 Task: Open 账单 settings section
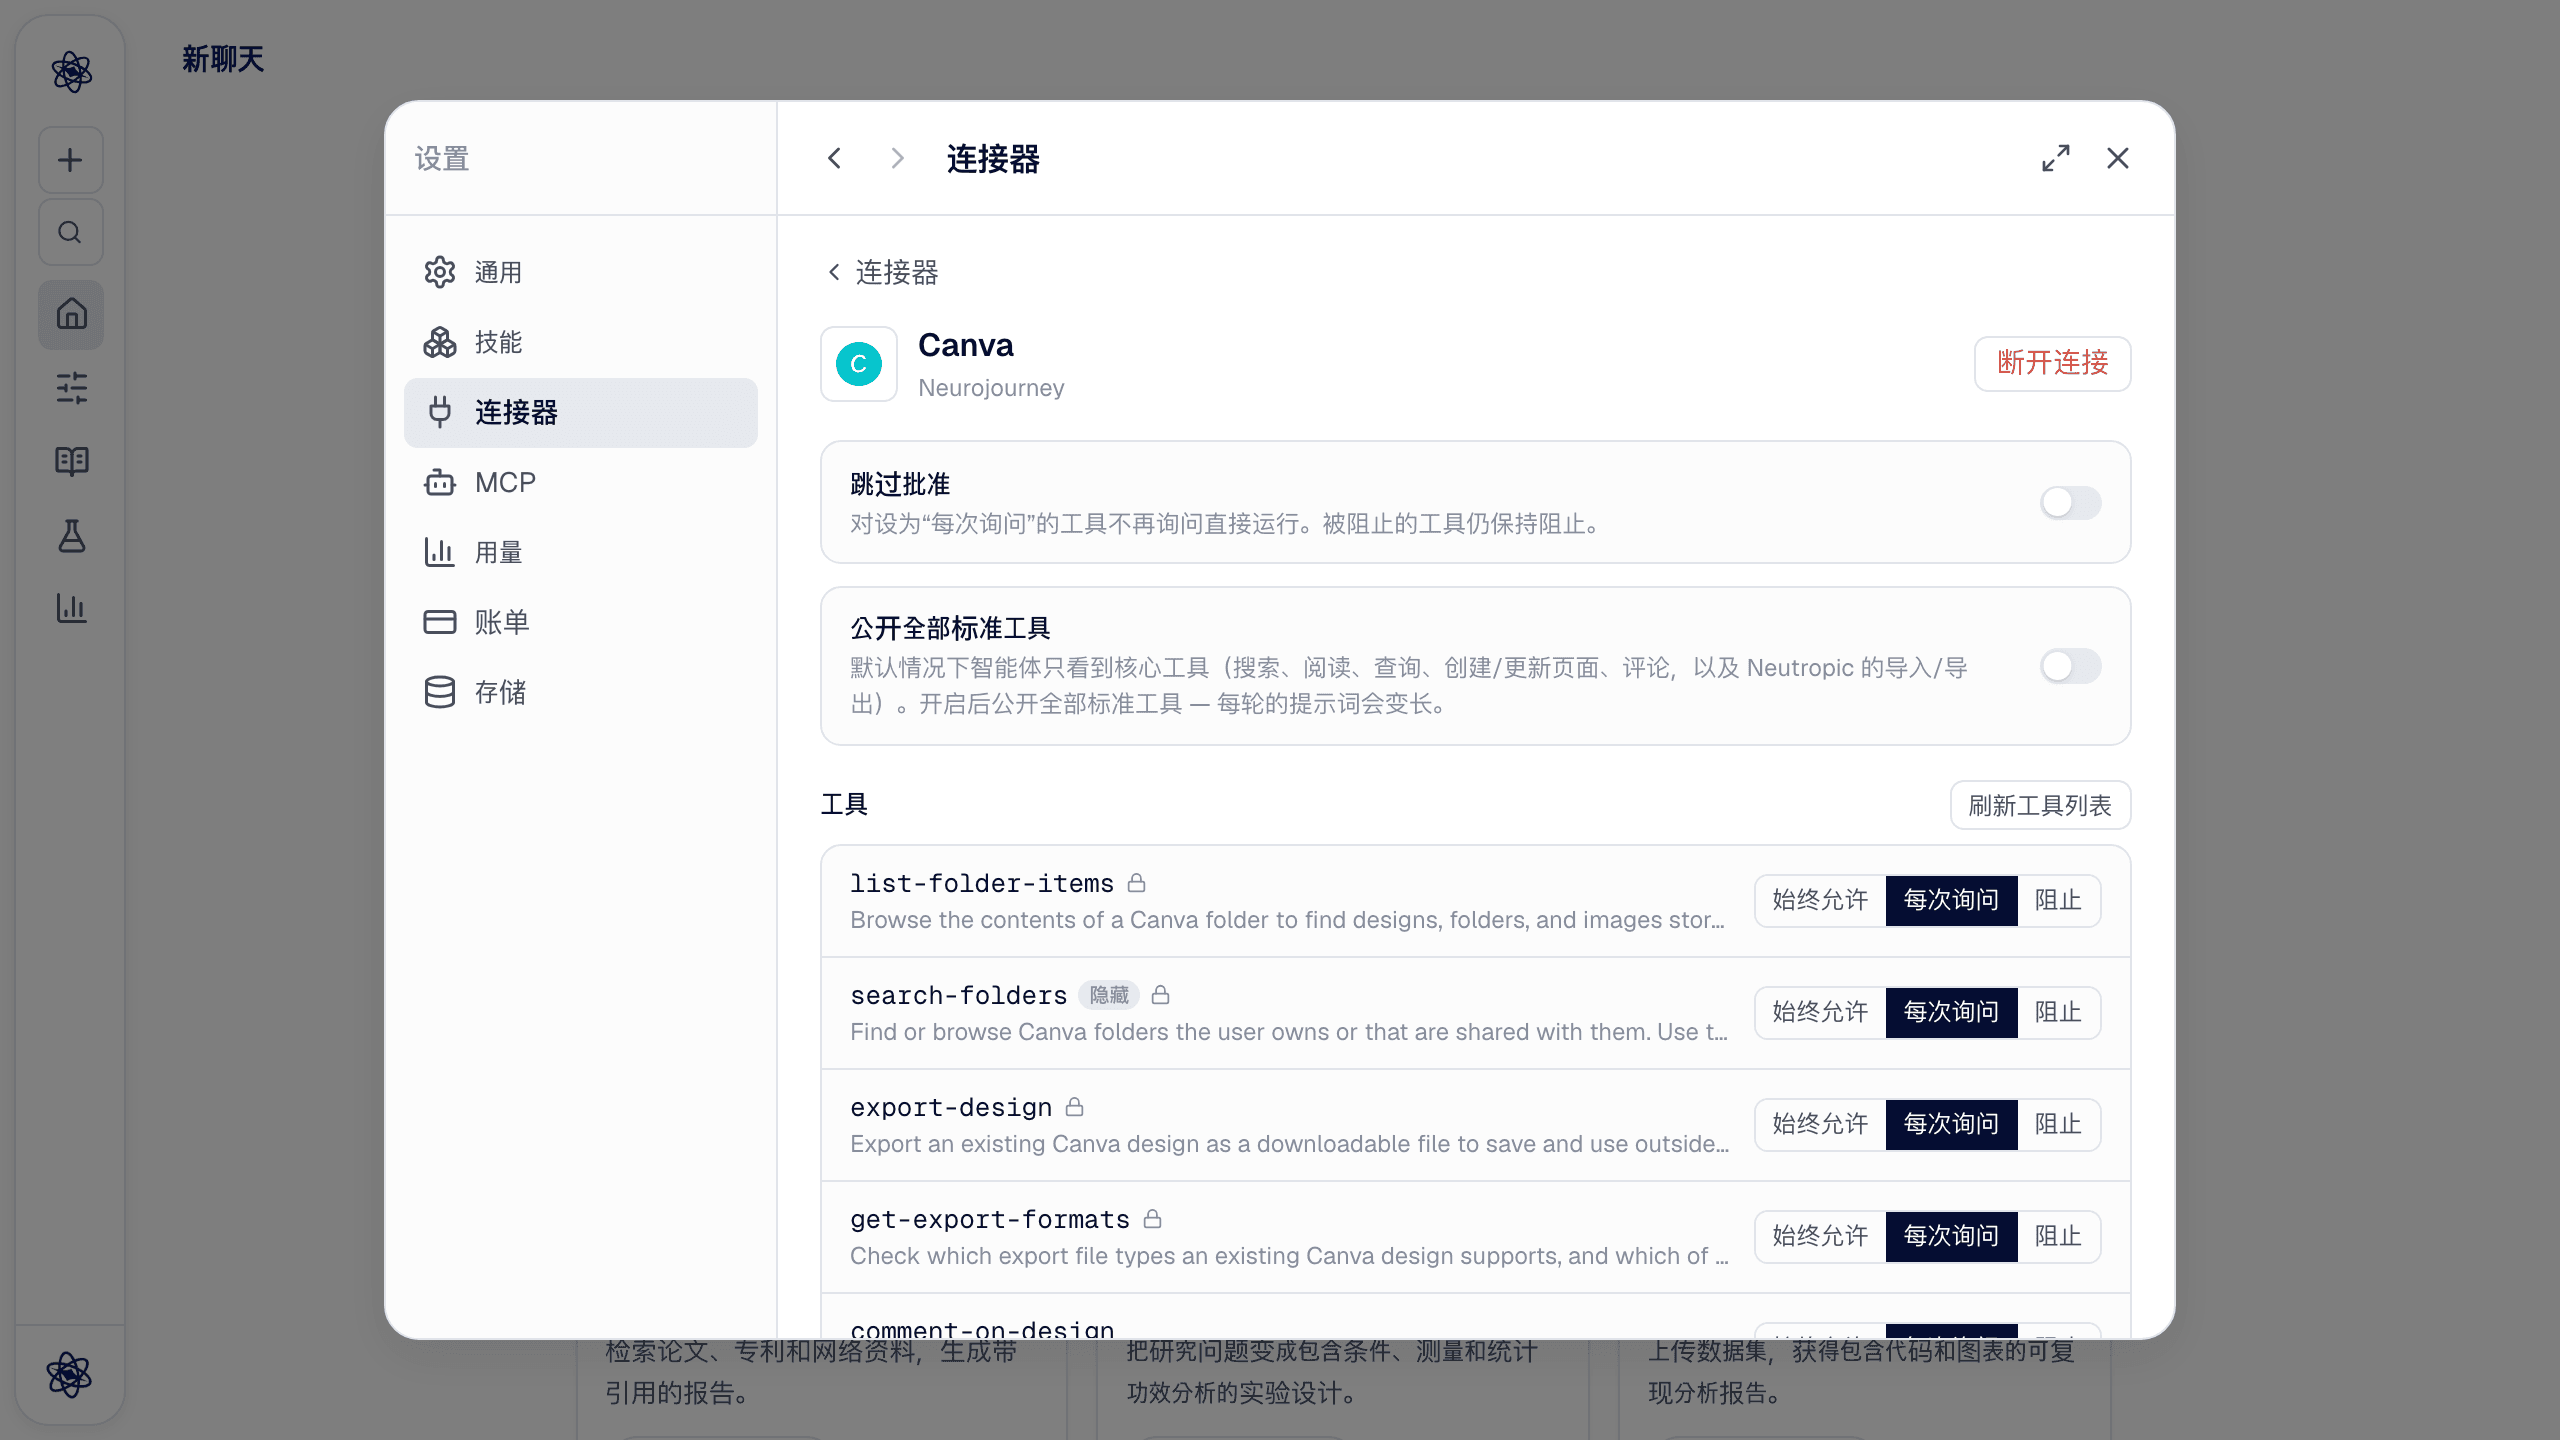581,622
